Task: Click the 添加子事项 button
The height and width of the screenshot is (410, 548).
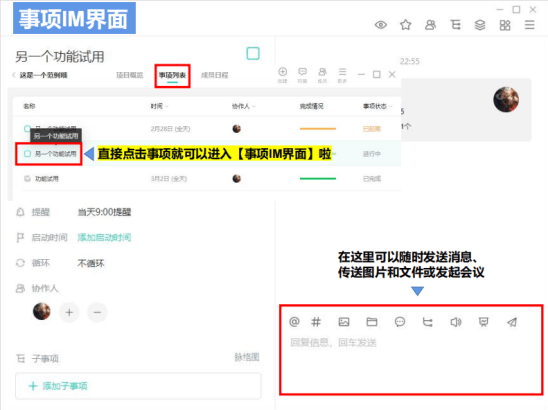Action: tap(138, 386)
